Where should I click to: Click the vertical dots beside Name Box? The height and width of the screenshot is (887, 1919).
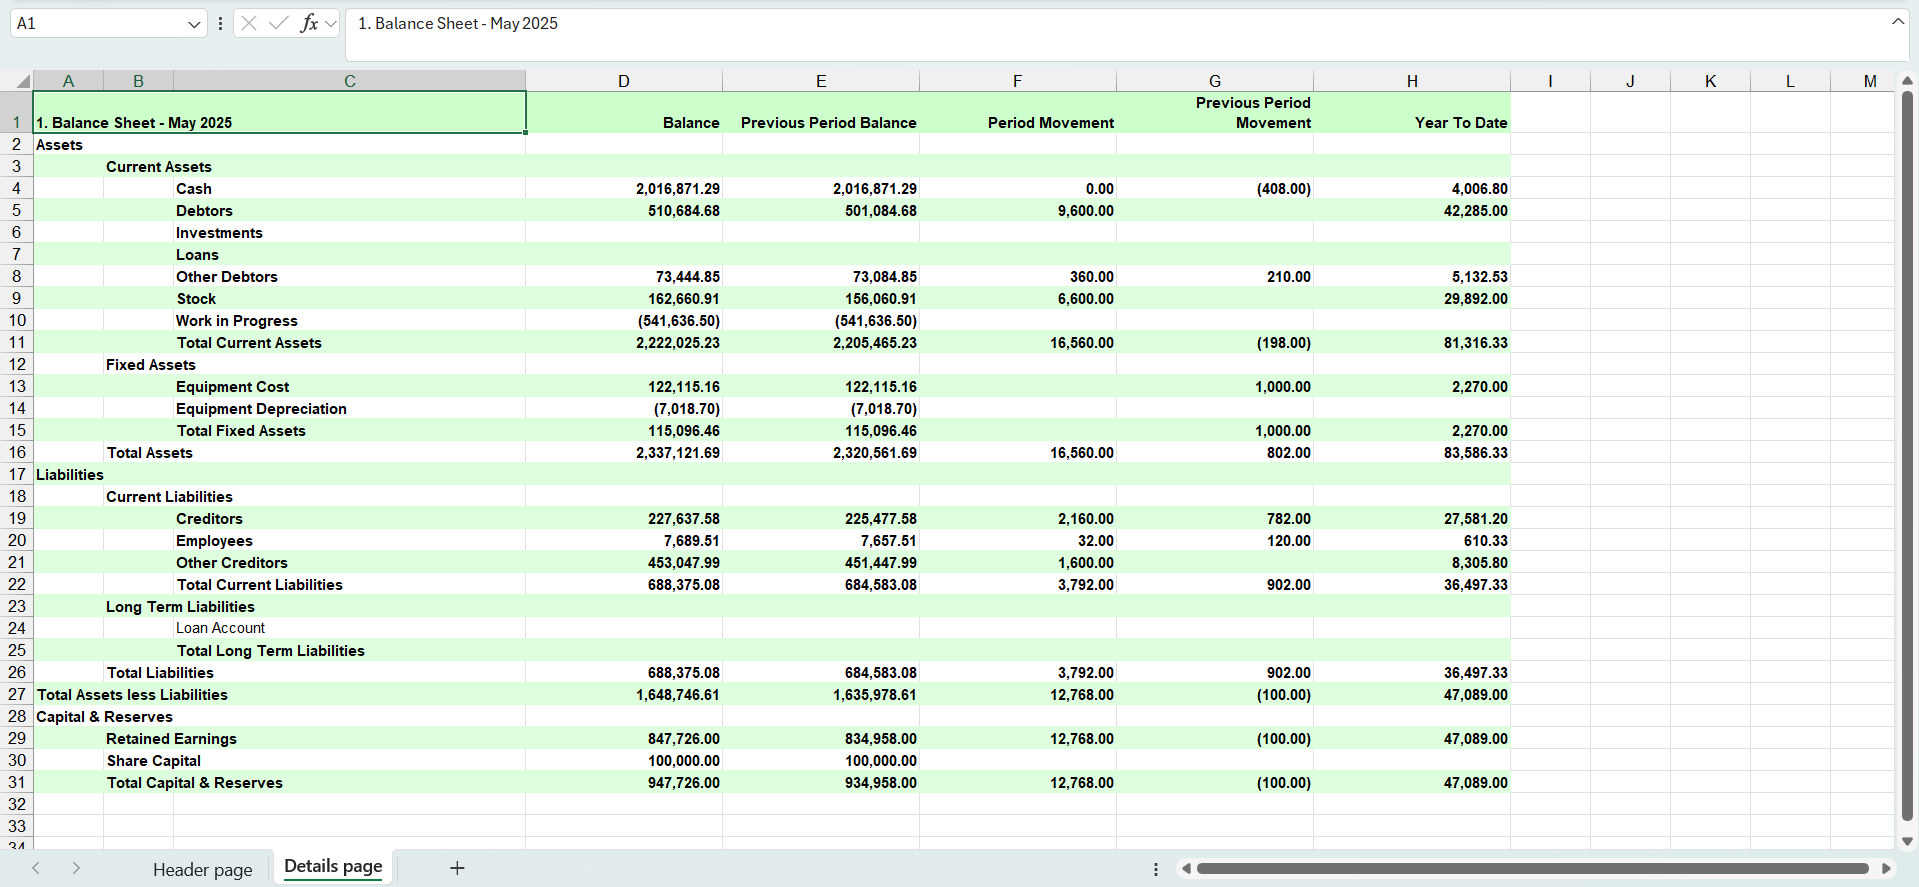click(x=220, y=23)
